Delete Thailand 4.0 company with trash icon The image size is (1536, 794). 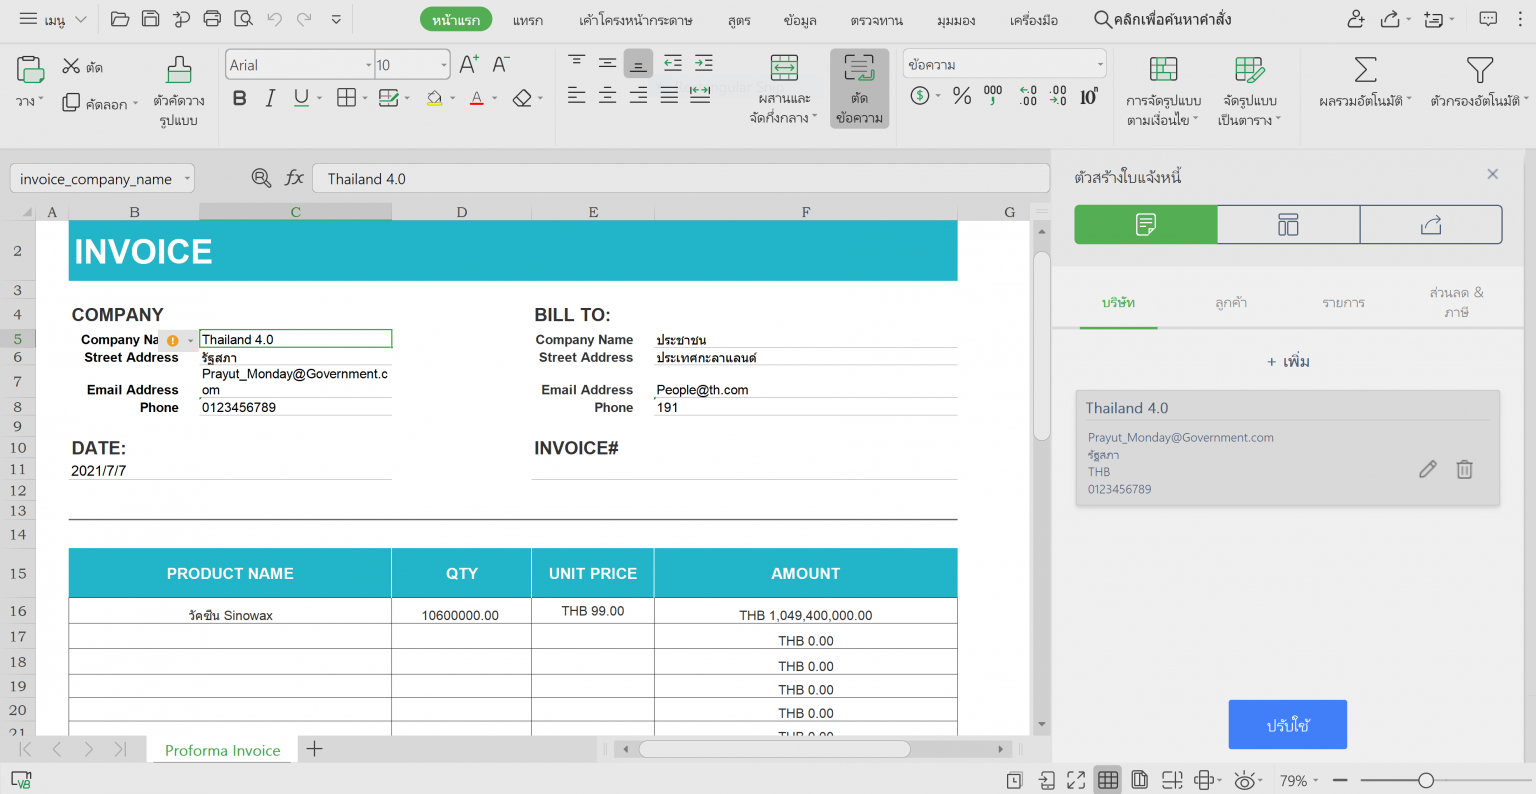coord(1464,469)
